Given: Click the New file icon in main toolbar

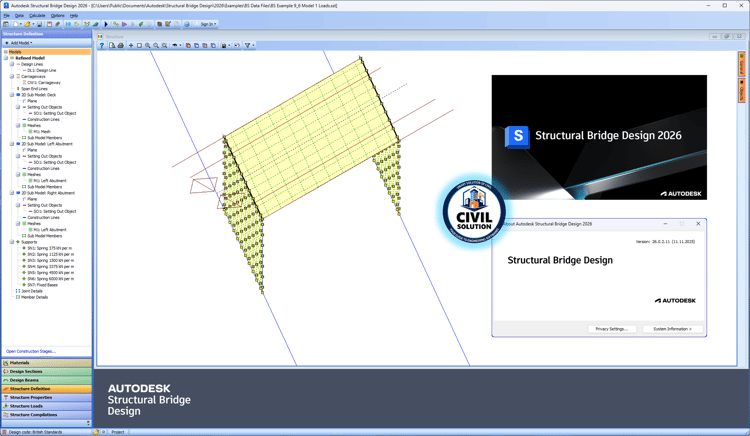Looking at the screenshot, I should pyautogui.click(x=16, y=24).
